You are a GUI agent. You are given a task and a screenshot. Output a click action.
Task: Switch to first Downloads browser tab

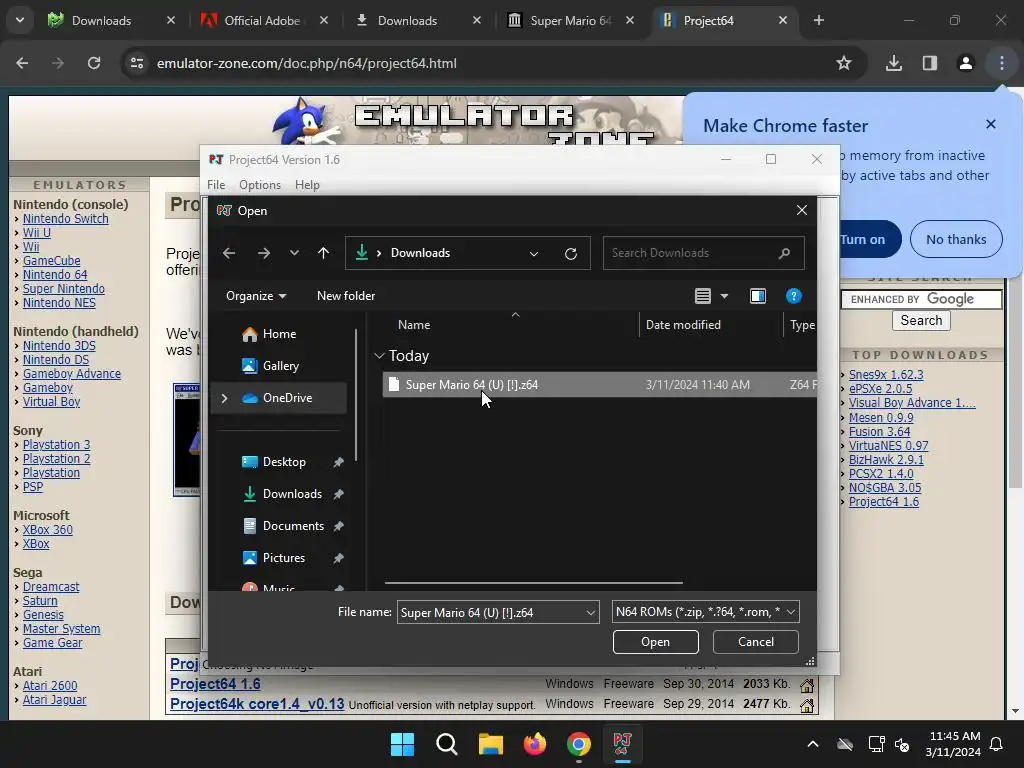click(101, 20)
